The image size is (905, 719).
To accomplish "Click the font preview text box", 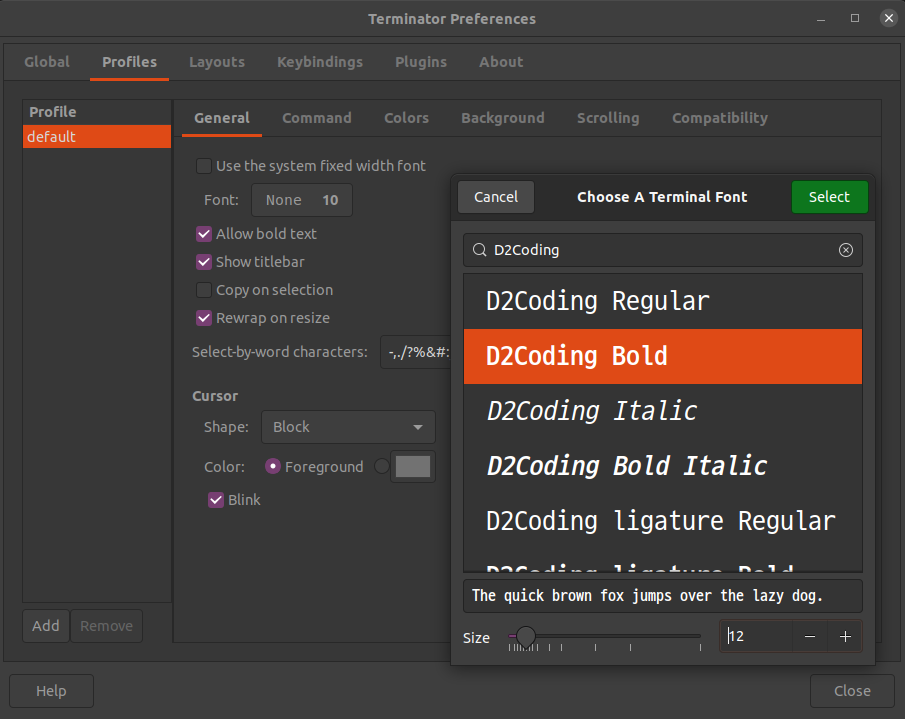I will (x=663, y=596).
